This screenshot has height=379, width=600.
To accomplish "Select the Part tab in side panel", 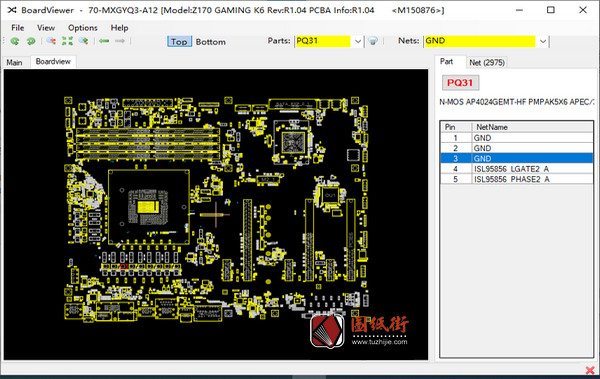I will click(x=447, y=62).
